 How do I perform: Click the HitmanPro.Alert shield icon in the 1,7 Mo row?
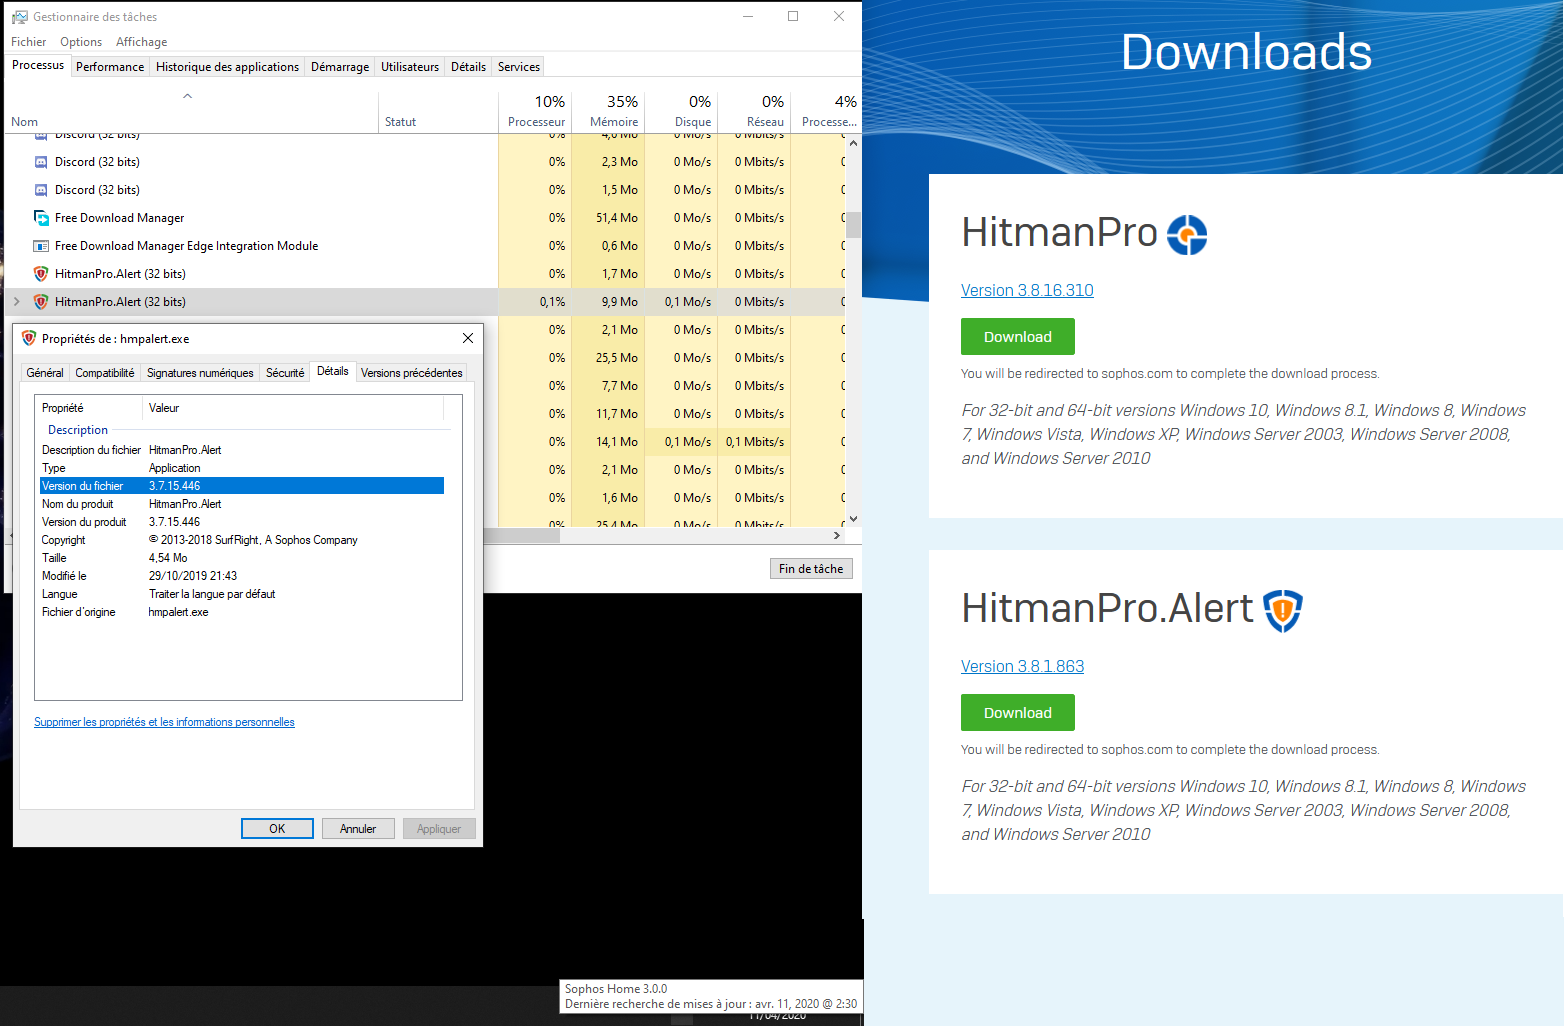point(41,274)
